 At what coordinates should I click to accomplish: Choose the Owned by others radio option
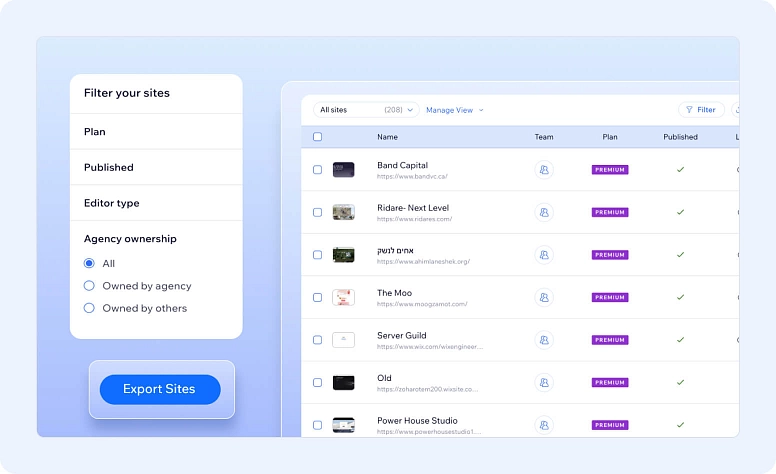(89, 308)
